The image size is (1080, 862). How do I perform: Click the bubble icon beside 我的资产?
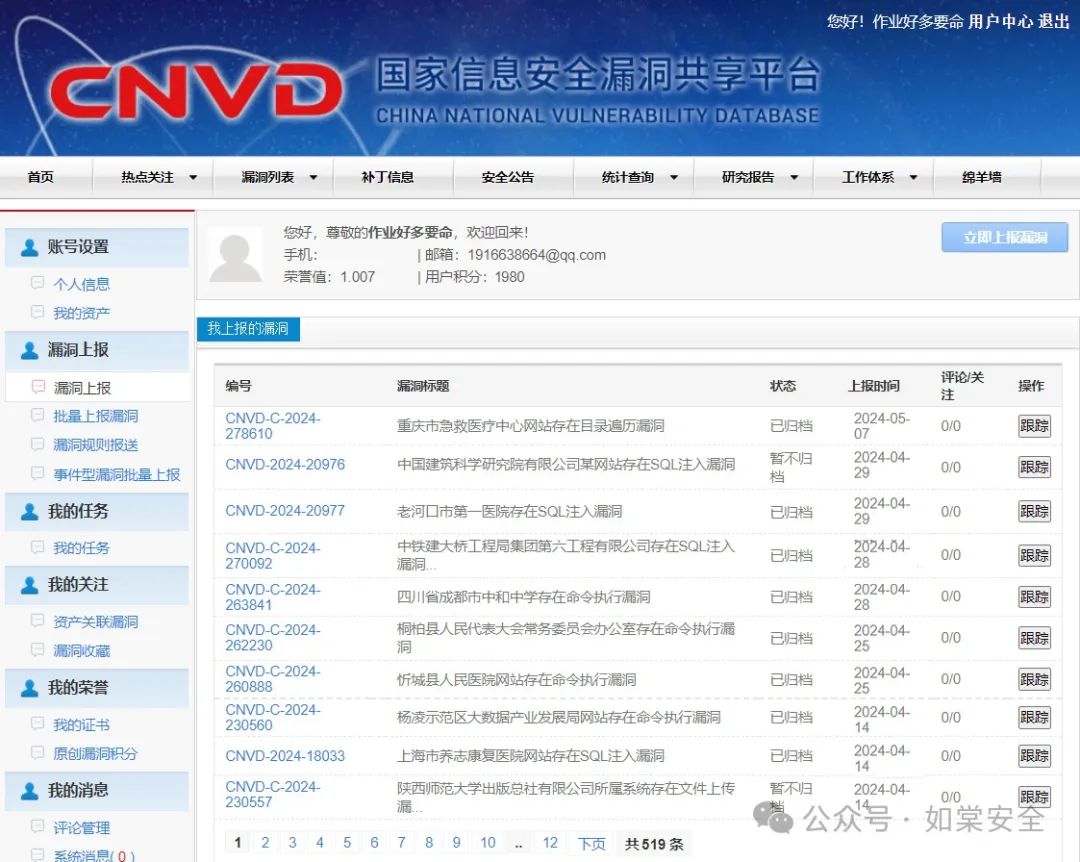38,312
